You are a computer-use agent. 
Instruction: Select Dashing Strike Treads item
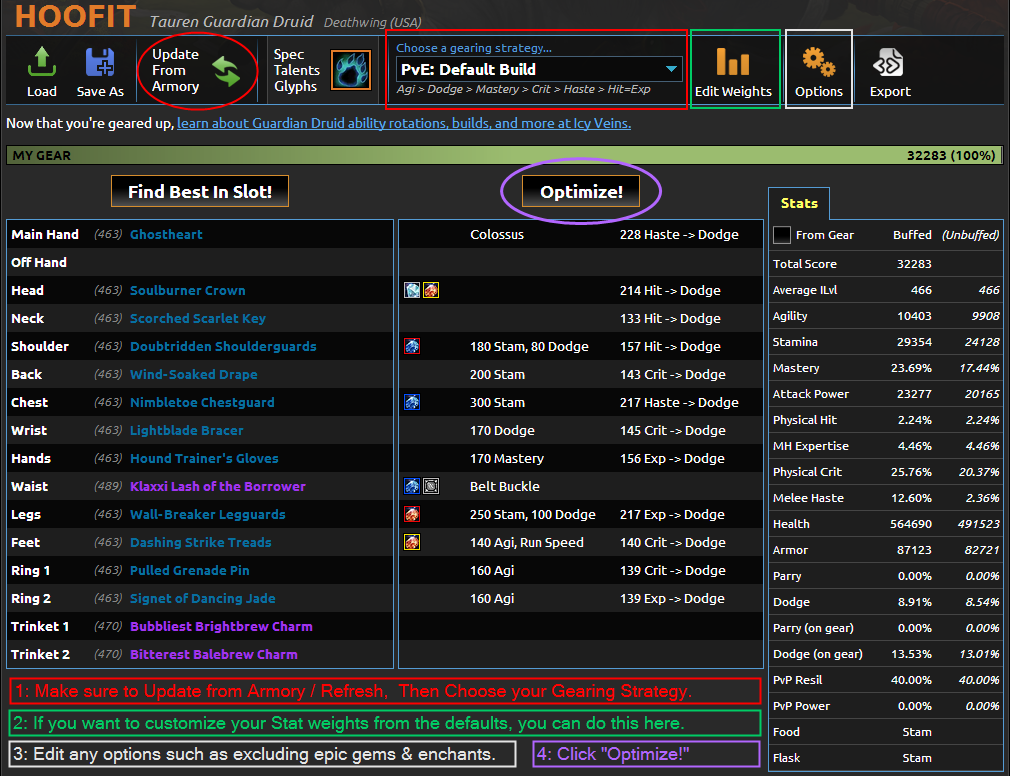click(x=200, y=542)
